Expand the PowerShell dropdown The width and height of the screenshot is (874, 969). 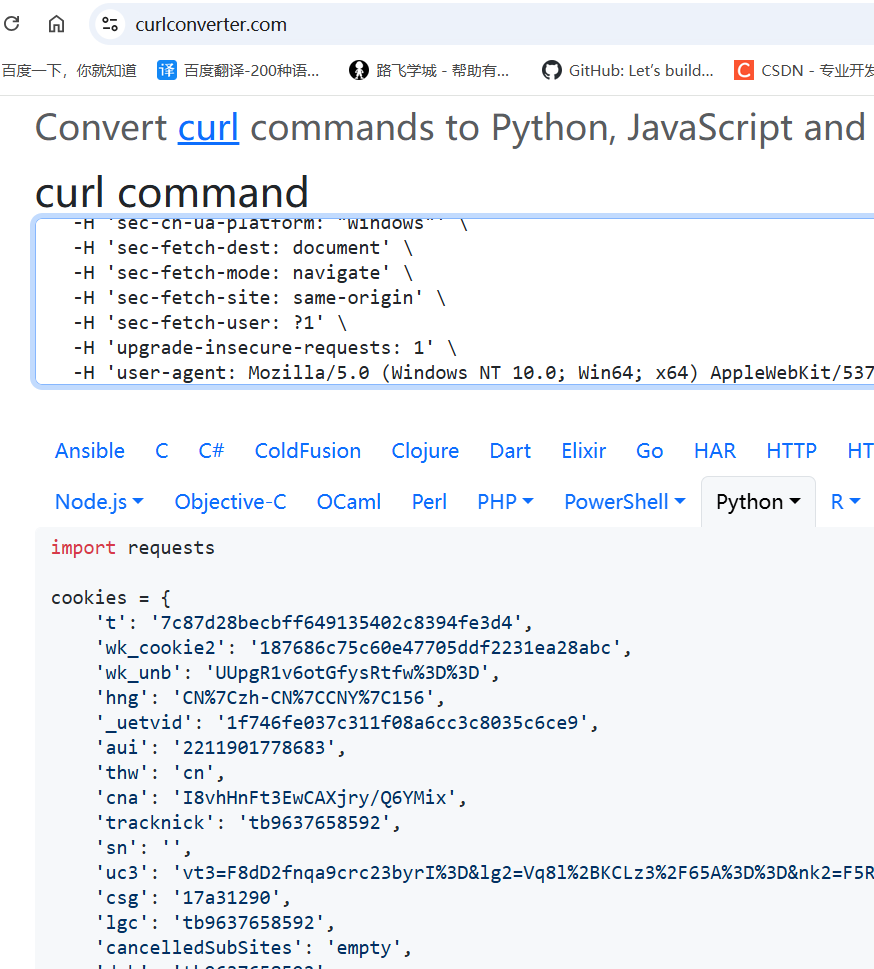(x=624, y=502)
